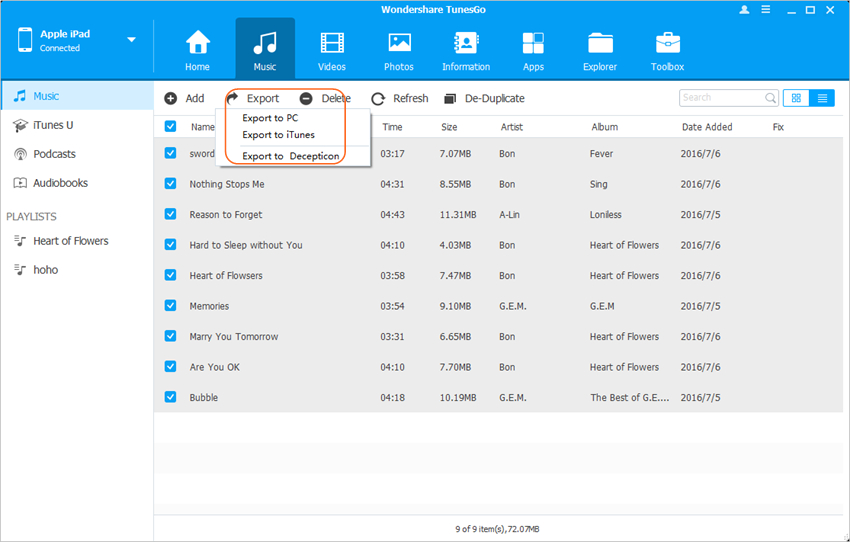Click the Refresh button
The height and width of the screenshot is (542, 850).
tap(400, 98)
